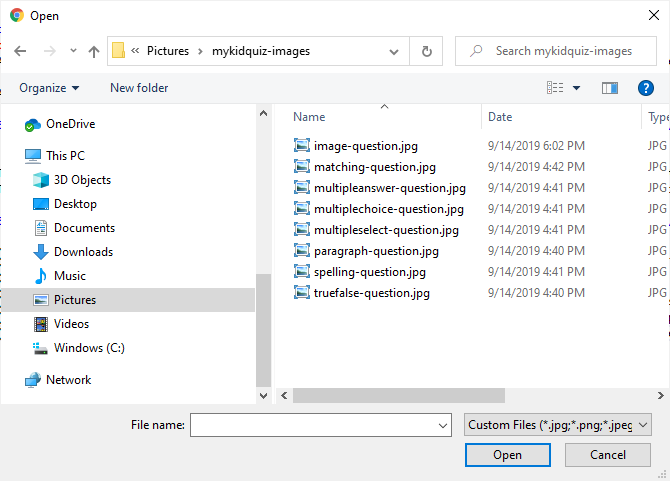Open the view options dropdown arrow
The height and width of the screenshot is (481, 670).
pos(576,88)
